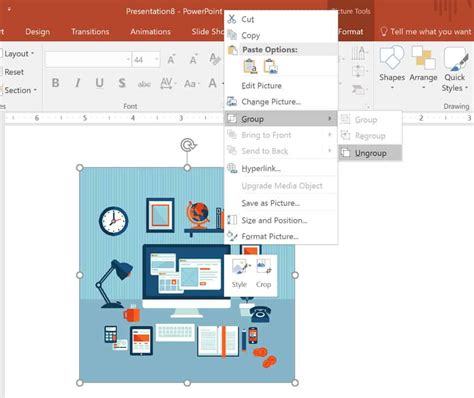Toggle Italic formatting
The width and height of the screenshot is (474, 398).
point(77,83)
